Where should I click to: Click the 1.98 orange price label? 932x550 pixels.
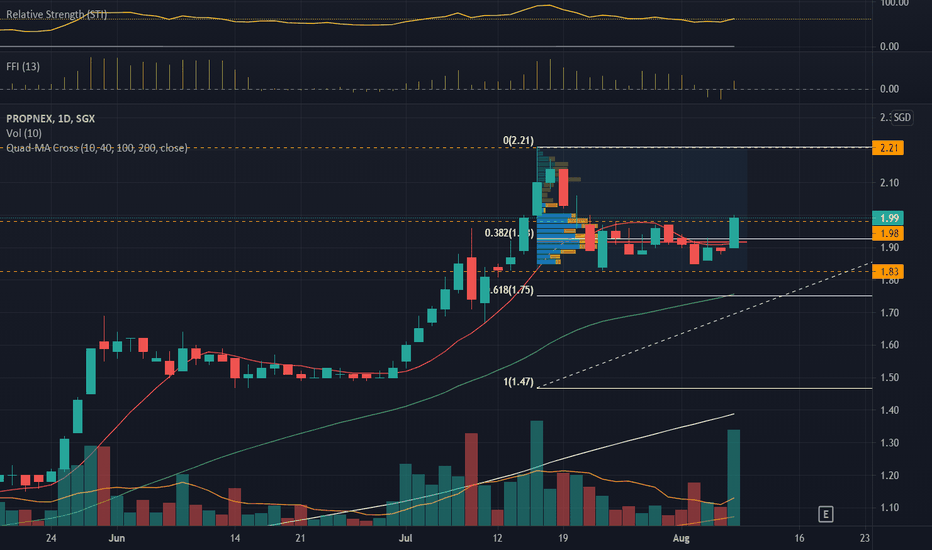coord(888,234)
